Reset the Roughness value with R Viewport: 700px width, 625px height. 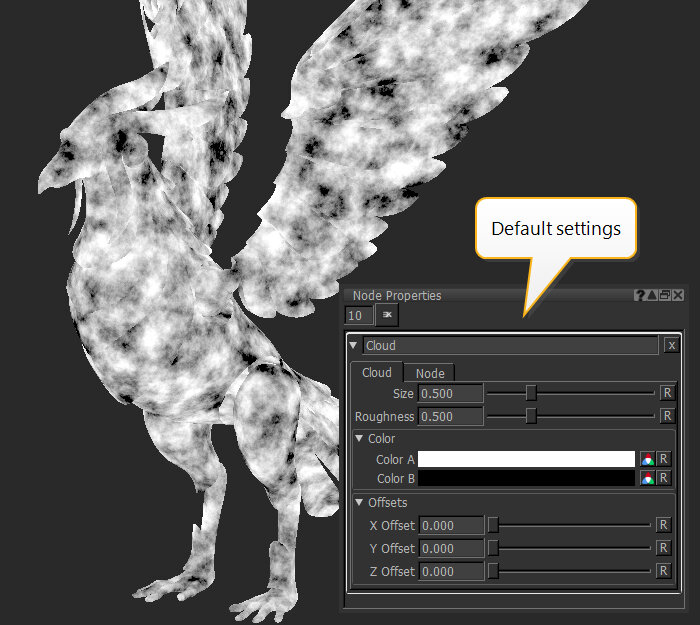tap(666, 416)
